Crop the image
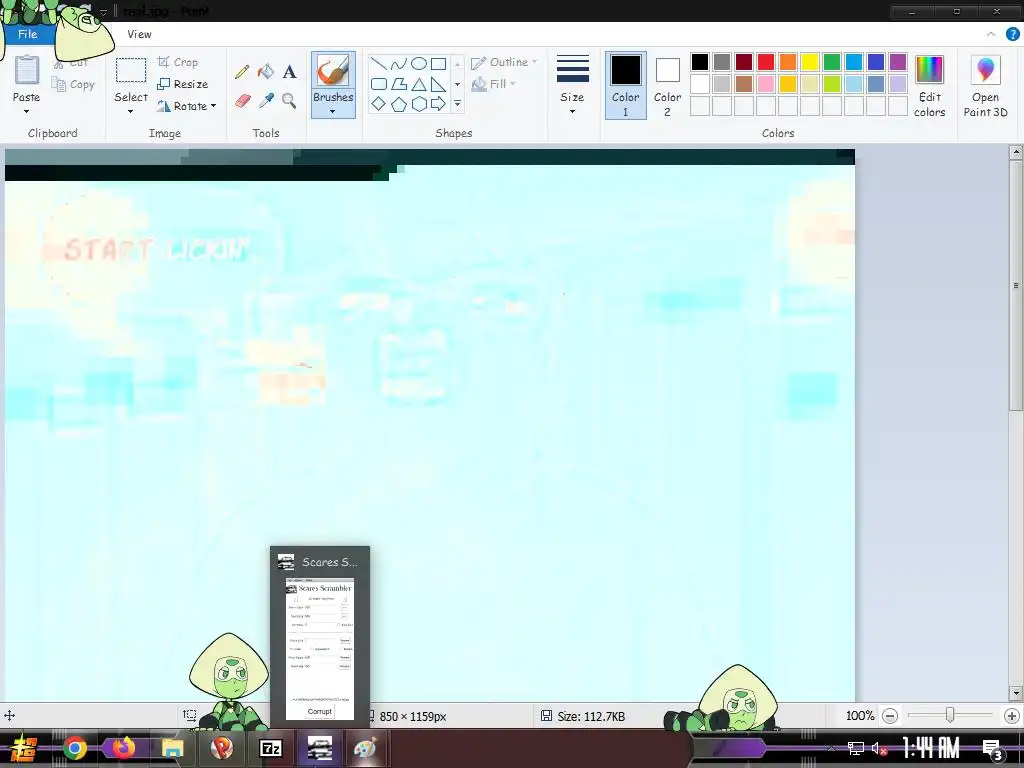1024x768 pixels. [x=178, y=62]
